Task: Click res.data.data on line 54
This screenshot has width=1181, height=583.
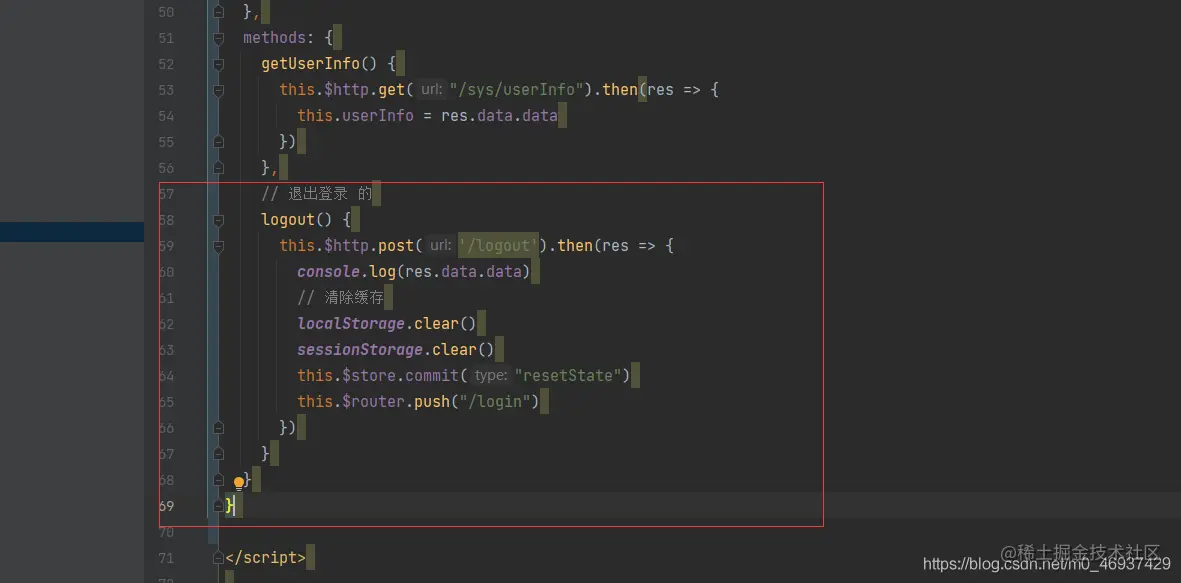Action: [499, 116]
